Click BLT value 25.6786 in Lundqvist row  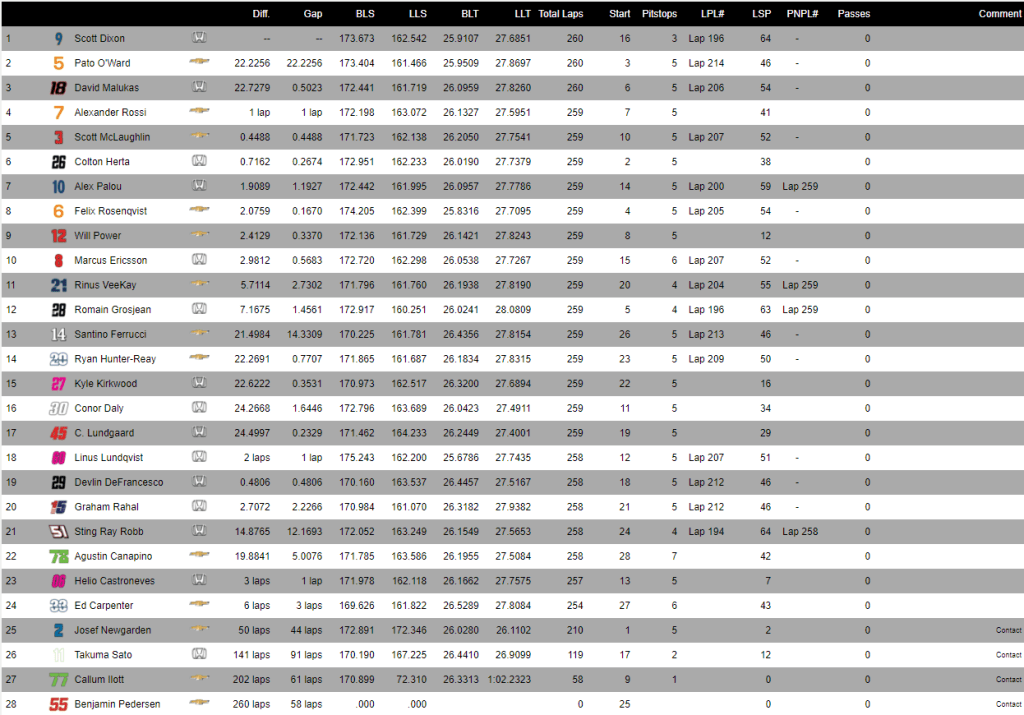461,458
